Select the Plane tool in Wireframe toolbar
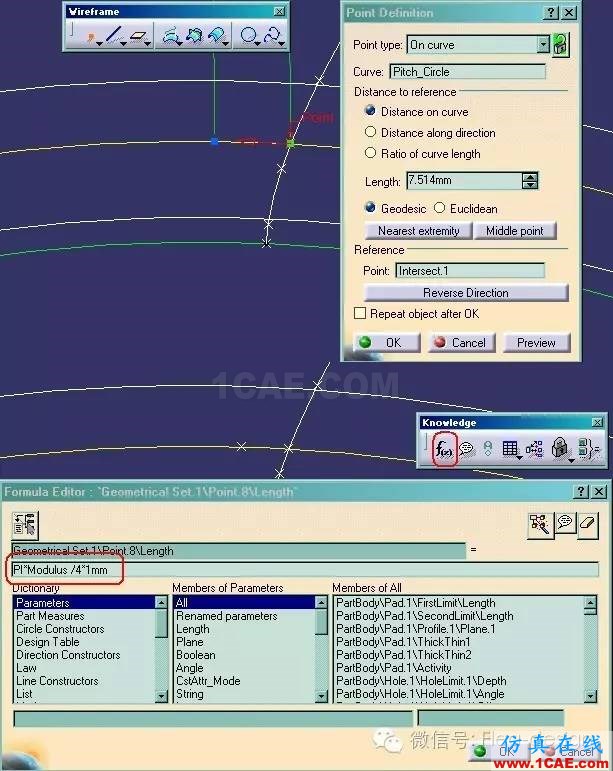This screenshot has height=771, width=613. coord(139,36)
